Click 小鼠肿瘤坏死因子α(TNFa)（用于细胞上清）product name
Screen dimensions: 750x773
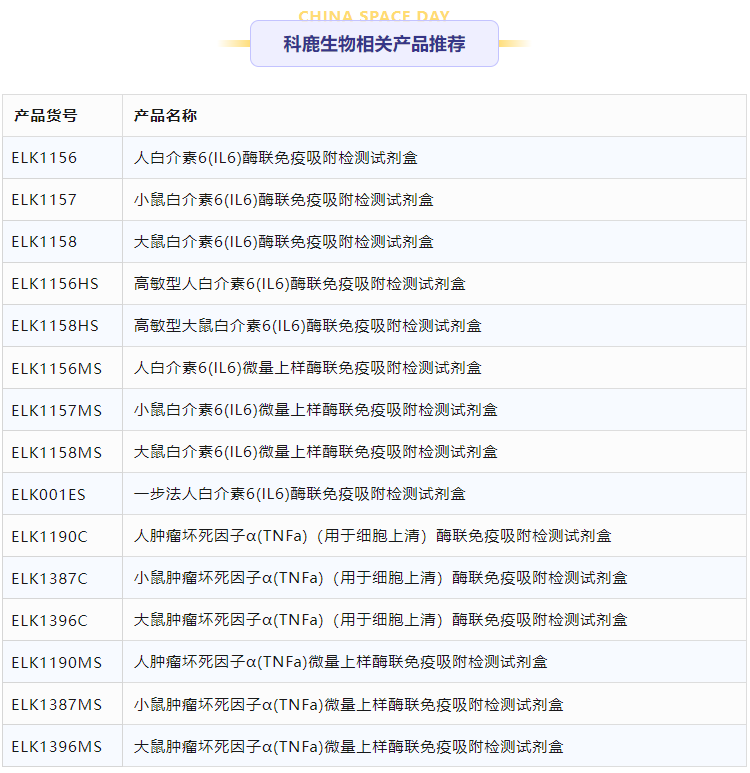(x=381, y=578)
